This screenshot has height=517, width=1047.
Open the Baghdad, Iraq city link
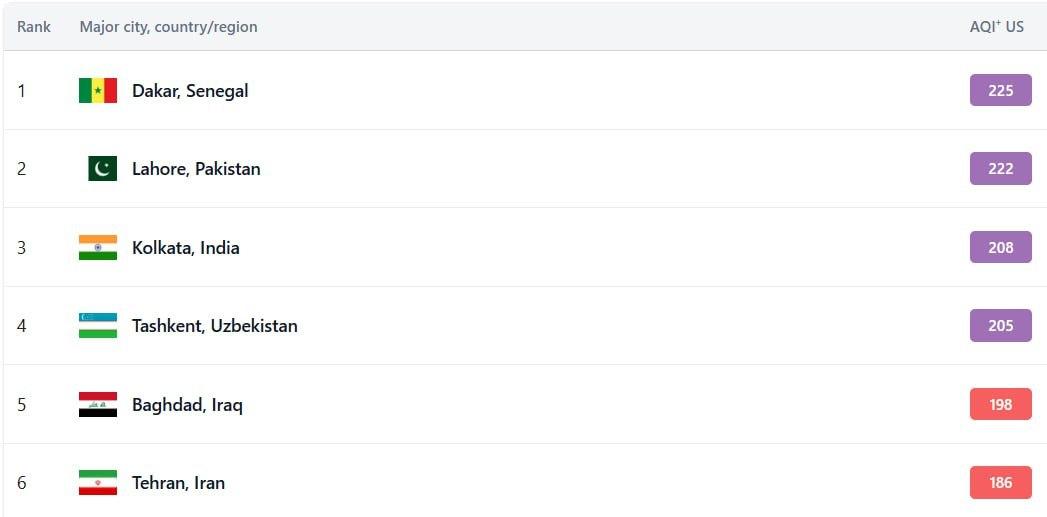coord(188,405)
